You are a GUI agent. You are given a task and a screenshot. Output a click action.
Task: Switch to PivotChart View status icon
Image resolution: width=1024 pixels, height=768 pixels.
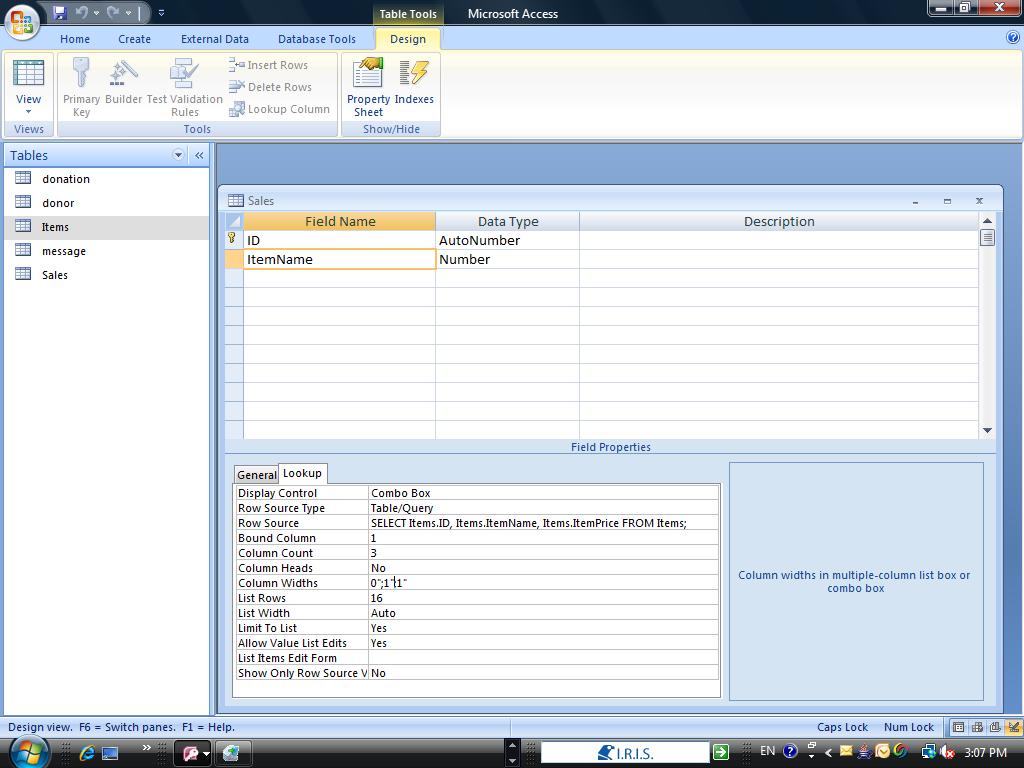pos(995,727)
